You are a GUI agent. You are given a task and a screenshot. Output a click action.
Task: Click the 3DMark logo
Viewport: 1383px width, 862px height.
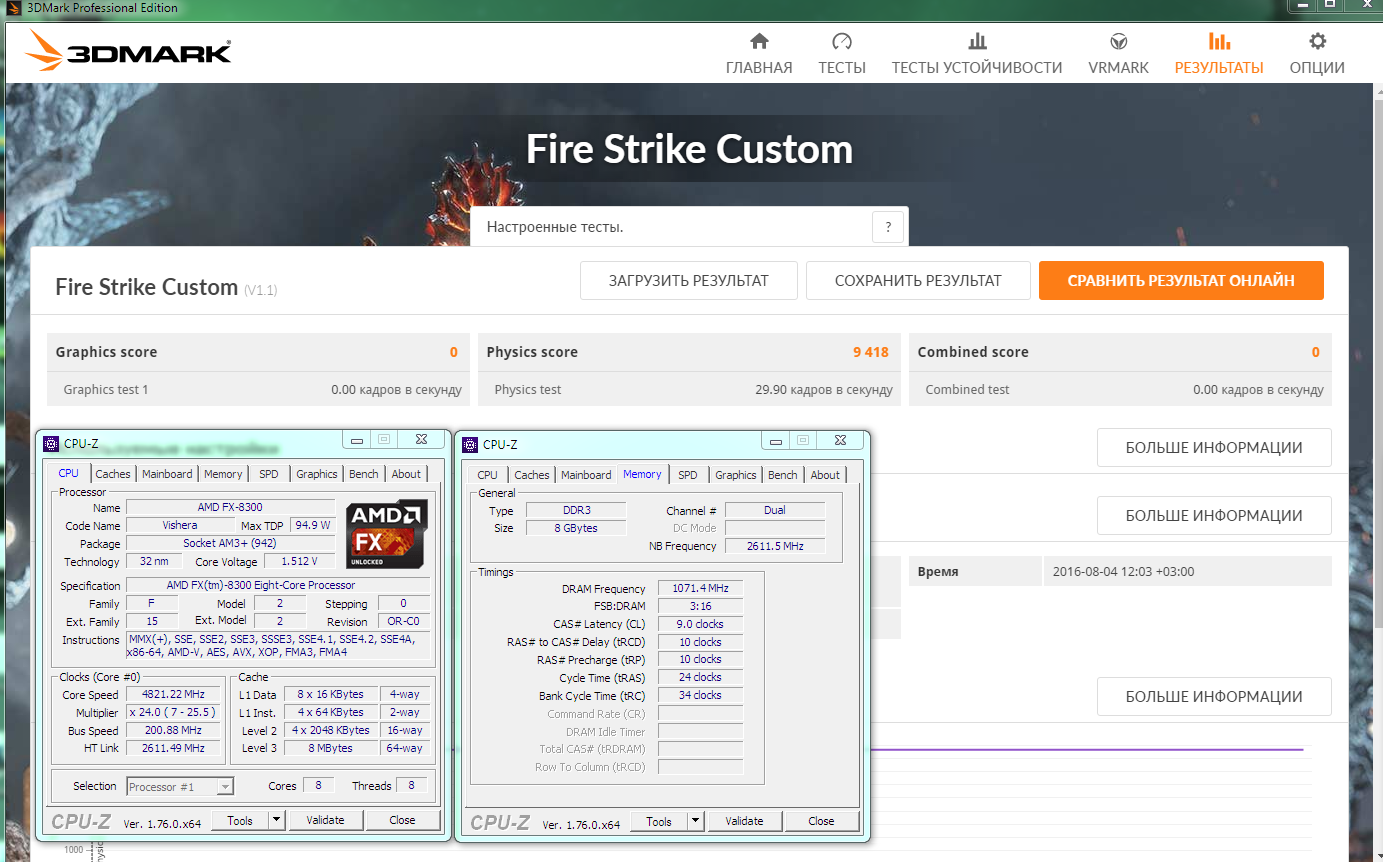point(129,50)
